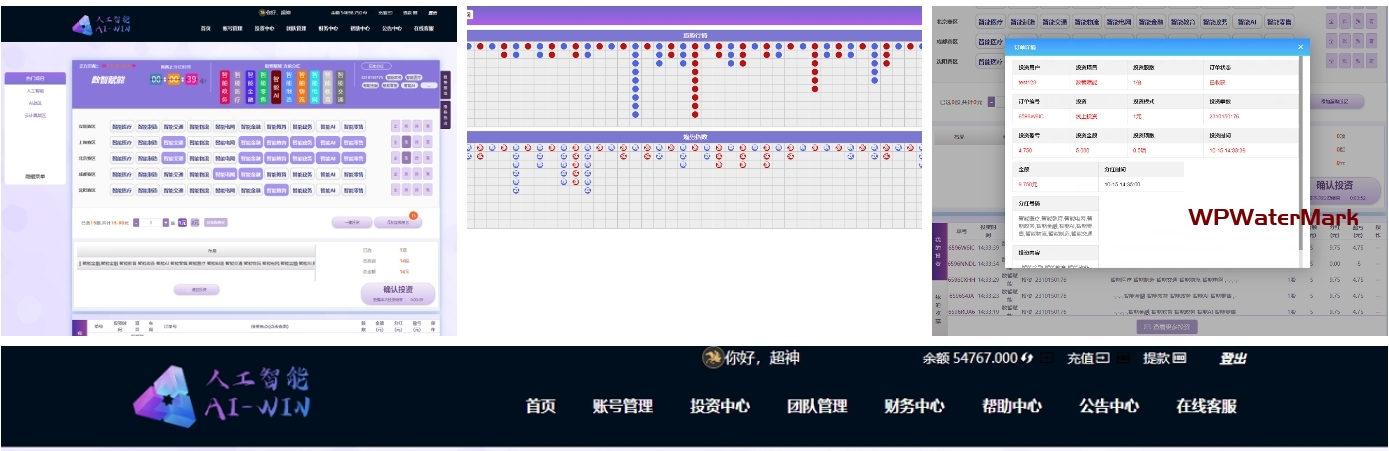Click the avatar icon beside 你好，超神 in the bottom banner

(712, 358)
